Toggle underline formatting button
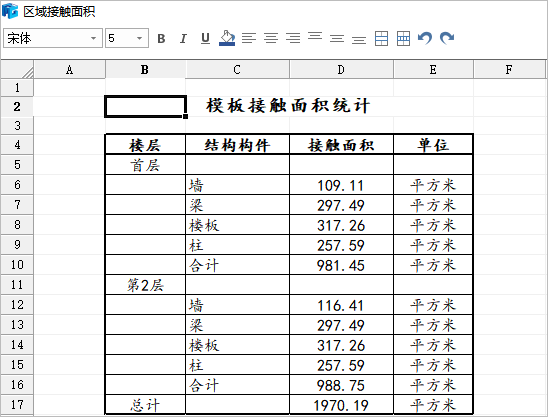This screenshot has height=417, width=548. (x=206, y=38)
